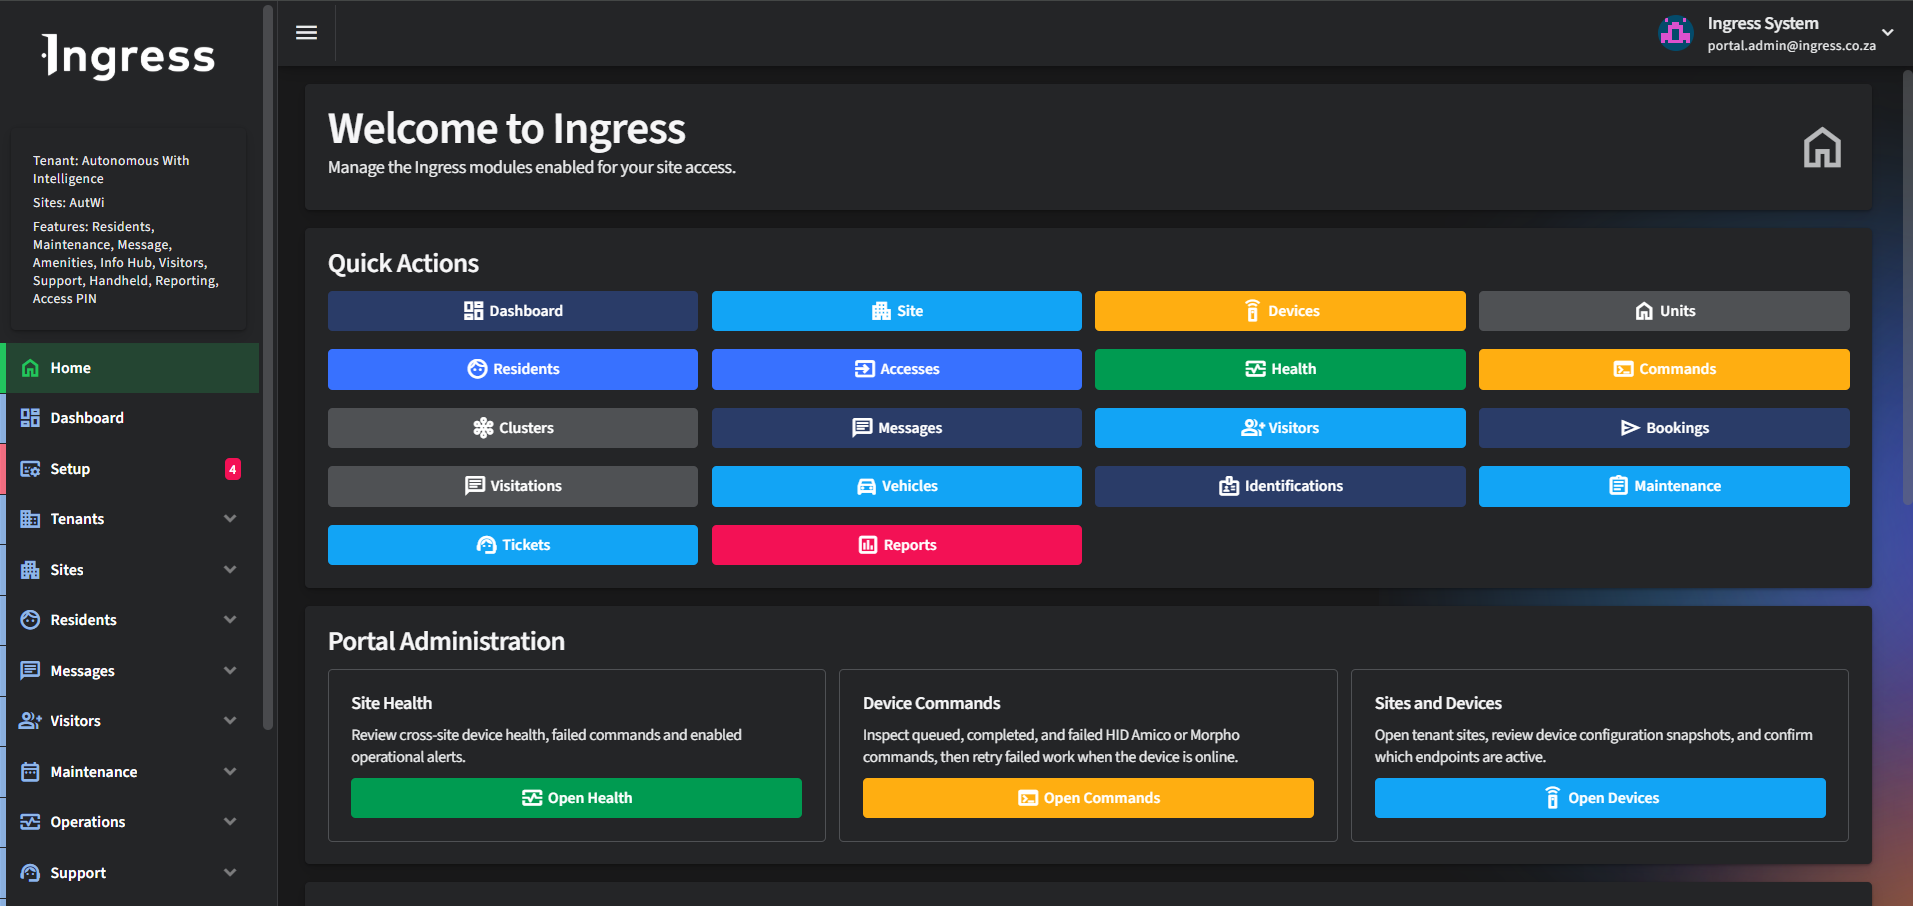Open the Tickets quick action
This screenshot has height=906, width=1913.
pyautogui.click(x=513, y=545)
